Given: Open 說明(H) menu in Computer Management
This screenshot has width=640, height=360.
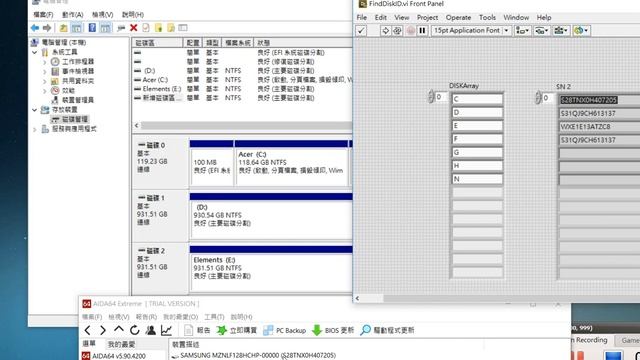Looking at the screenshot, I should point(133,15).
